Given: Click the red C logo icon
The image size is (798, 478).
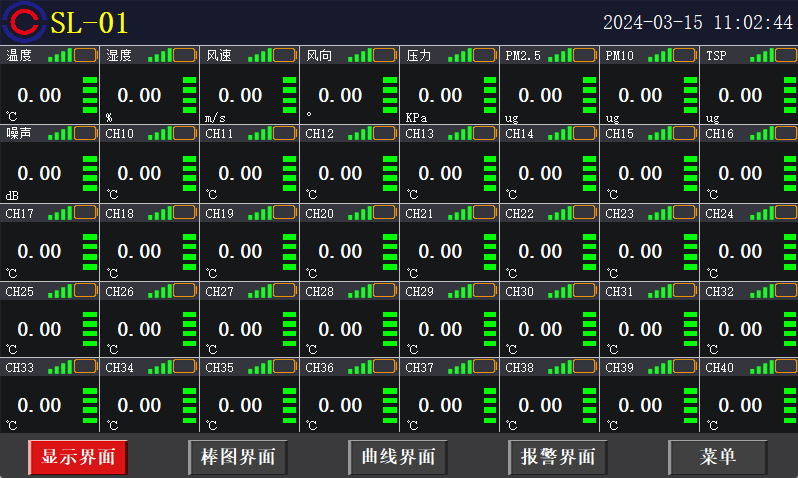Looking at the screenshot, I should pos(23,22).
